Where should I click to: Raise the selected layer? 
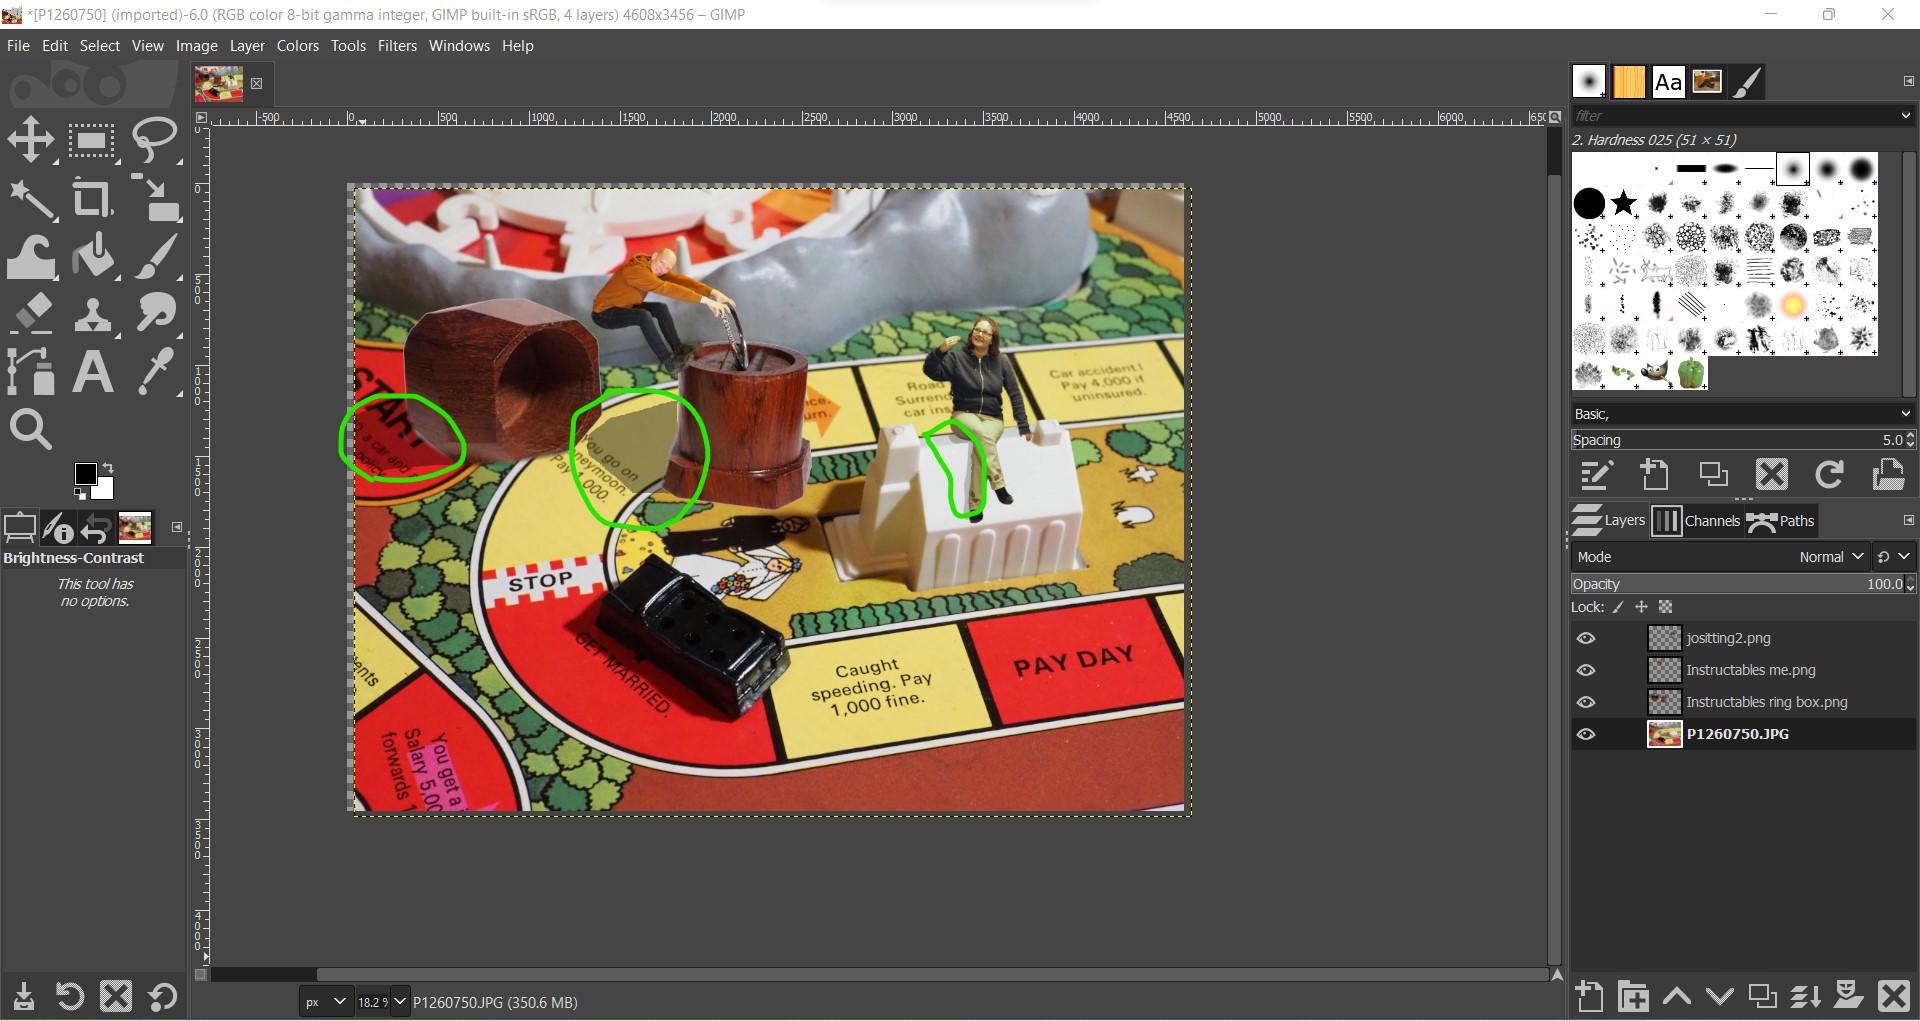1677,997
